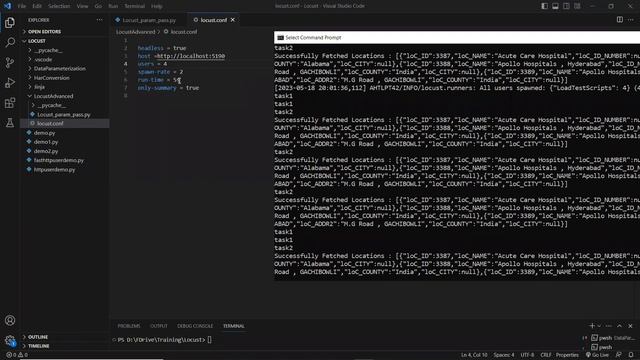Open the Run and Debug view

pyautogui.click(x=10, y=82)
